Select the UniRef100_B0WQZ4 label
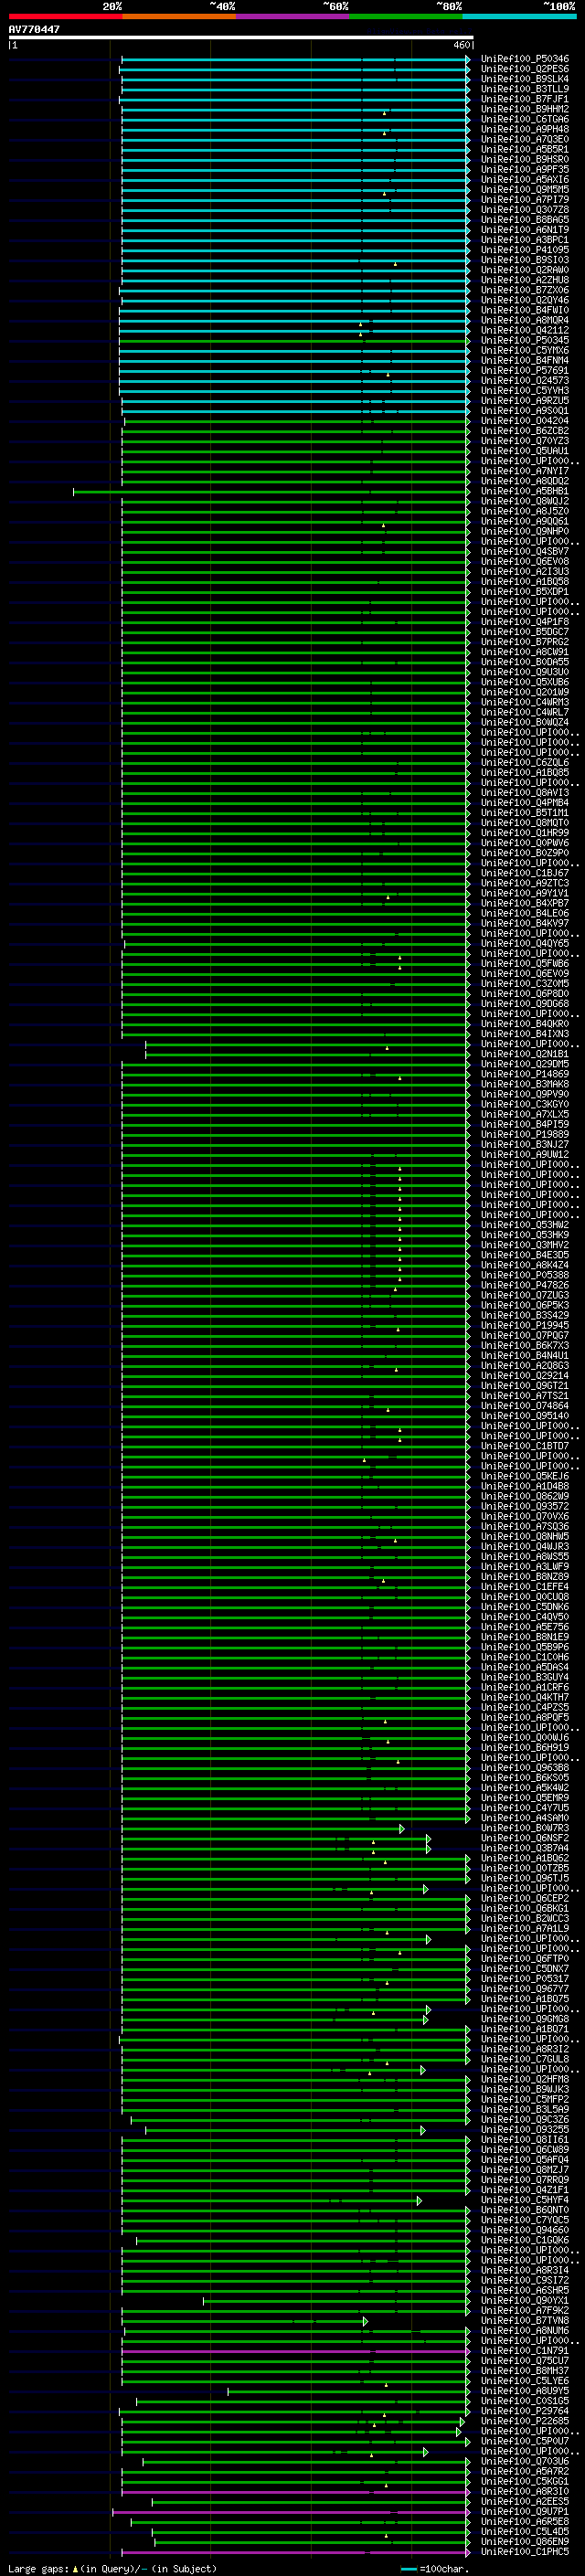Screen dimensions: 585x2576 524,722
